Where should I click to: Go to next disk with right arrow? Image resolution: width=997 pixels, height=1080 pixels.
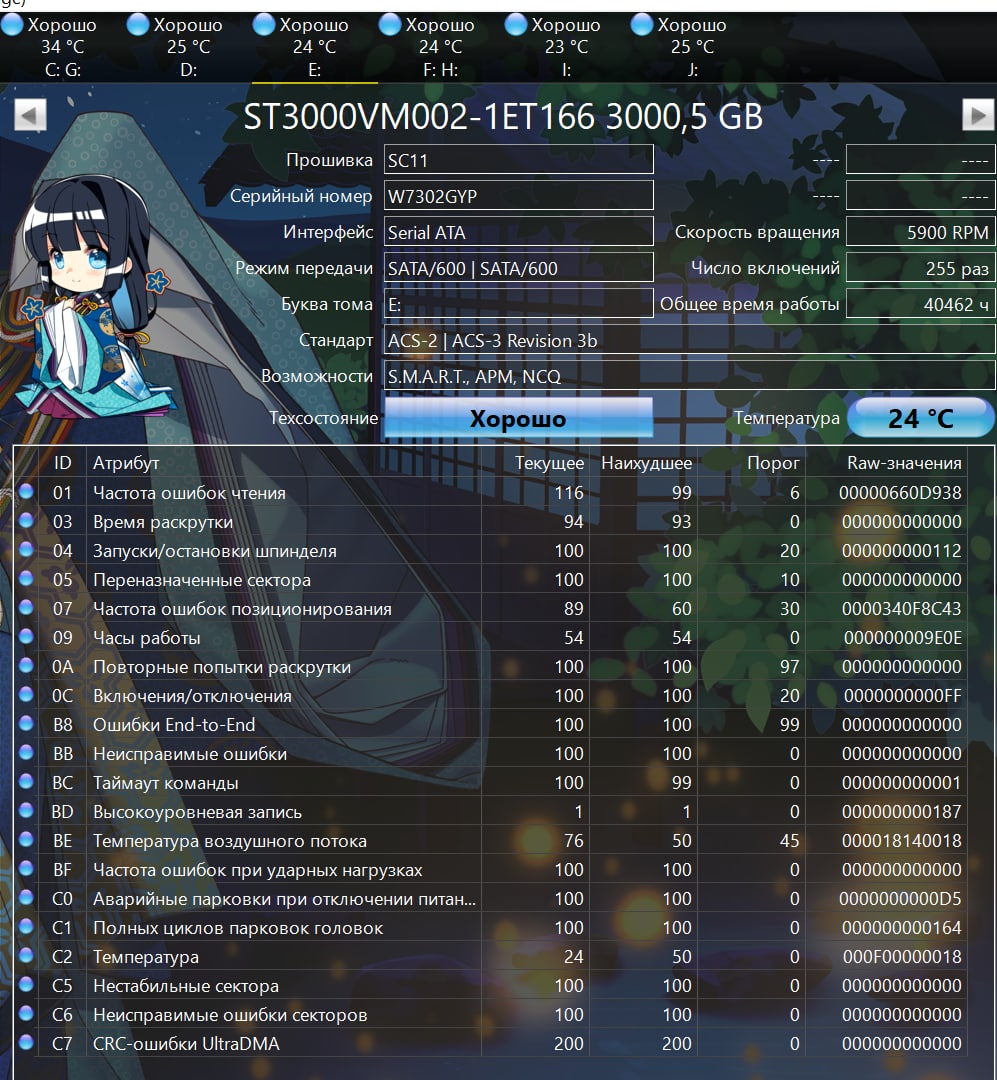[978, 115]
